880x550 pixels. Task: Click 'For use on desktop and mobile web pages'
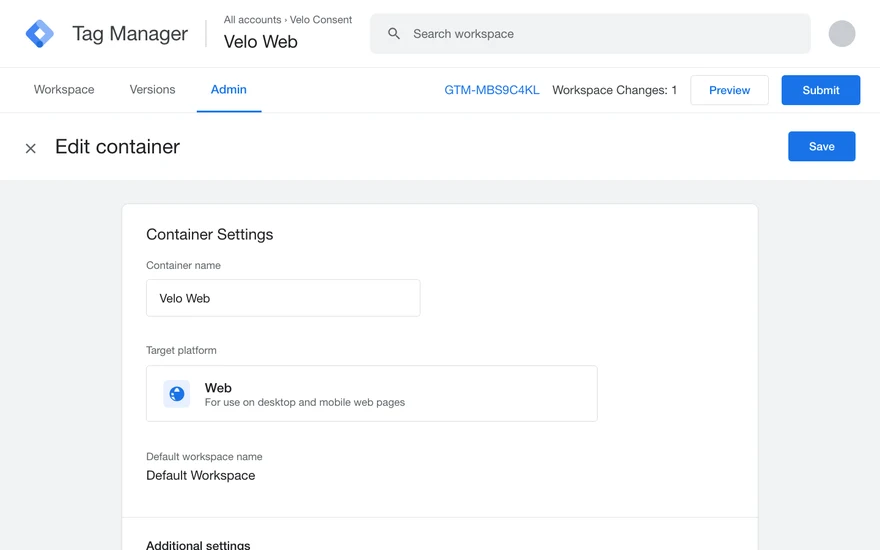[305, 402]
